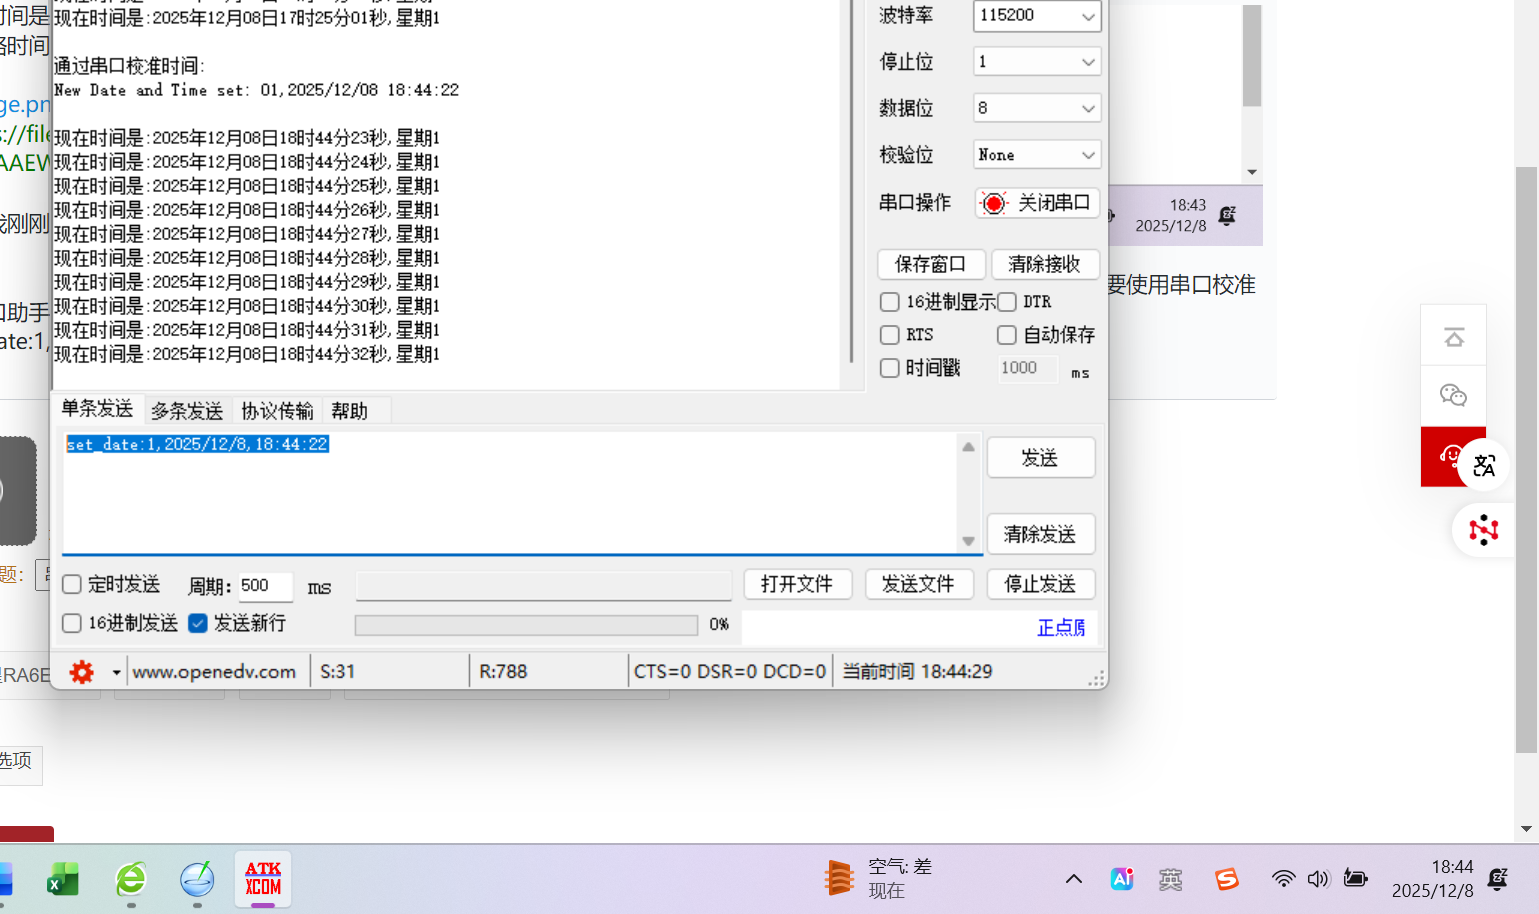This screenshot has width=1539, height=914.
Task: Switch to the 协议传输 tab
Action: pos(277,411)
